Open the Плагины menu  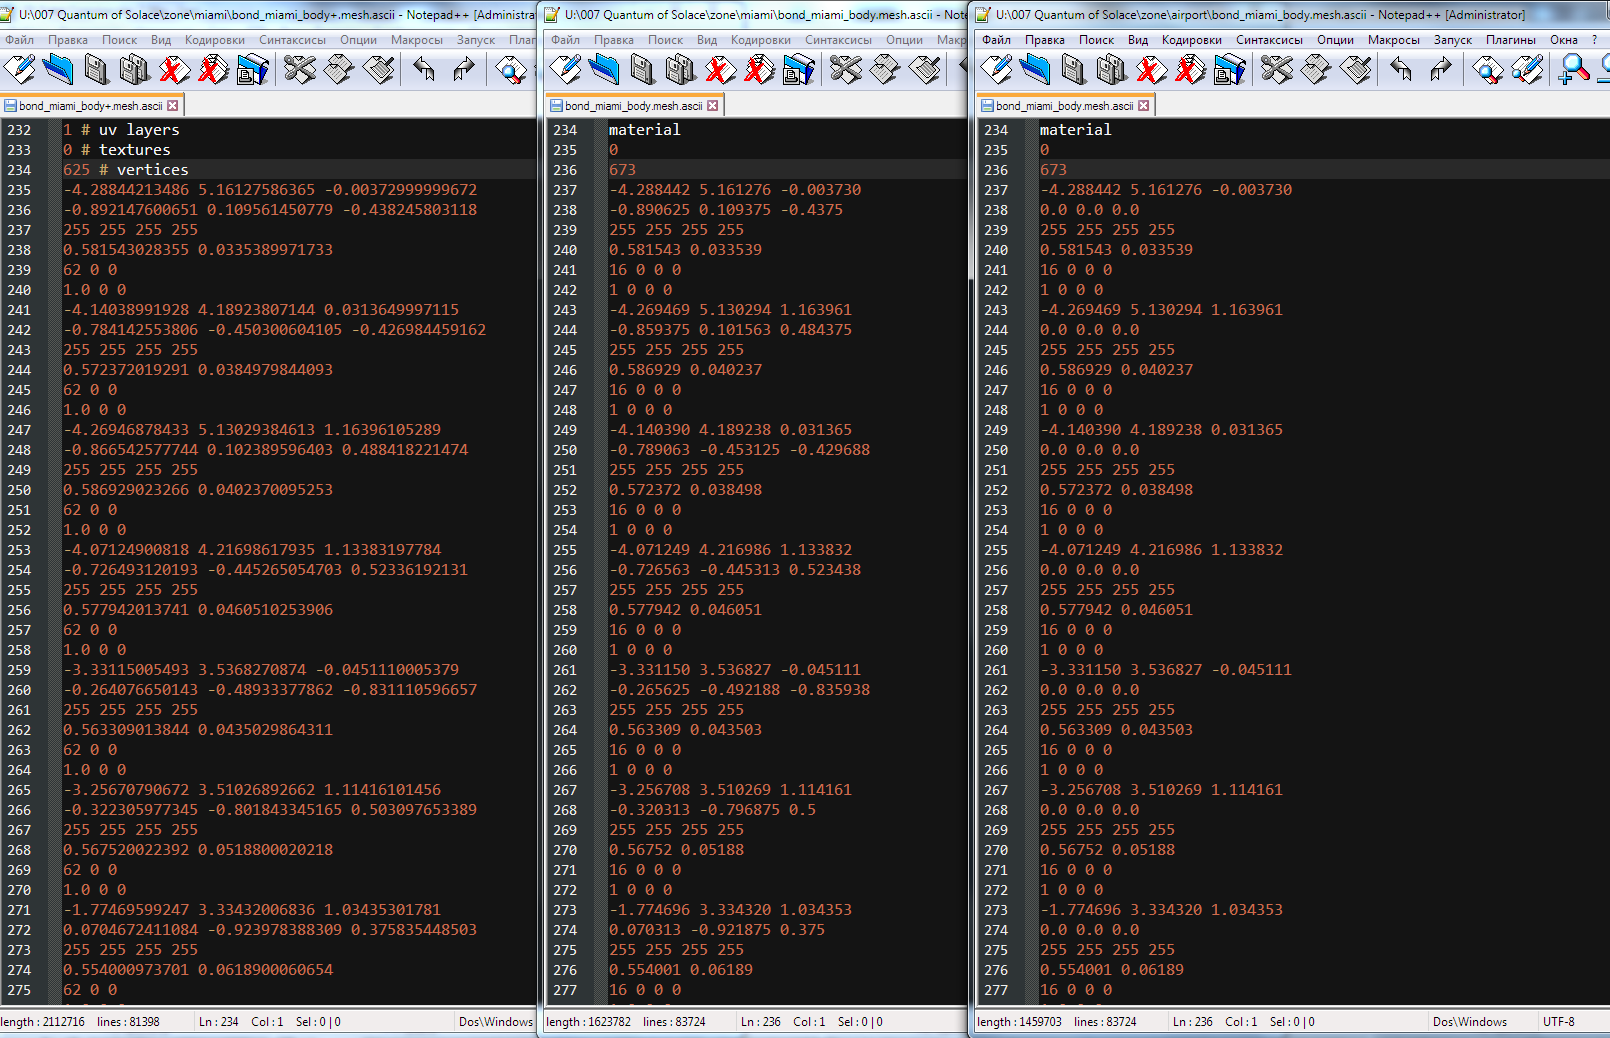click(1510, 40)
